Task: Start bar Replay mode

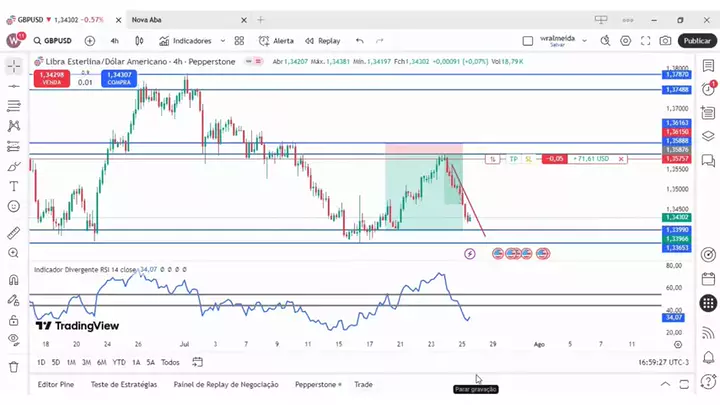Action: [323, 41]
